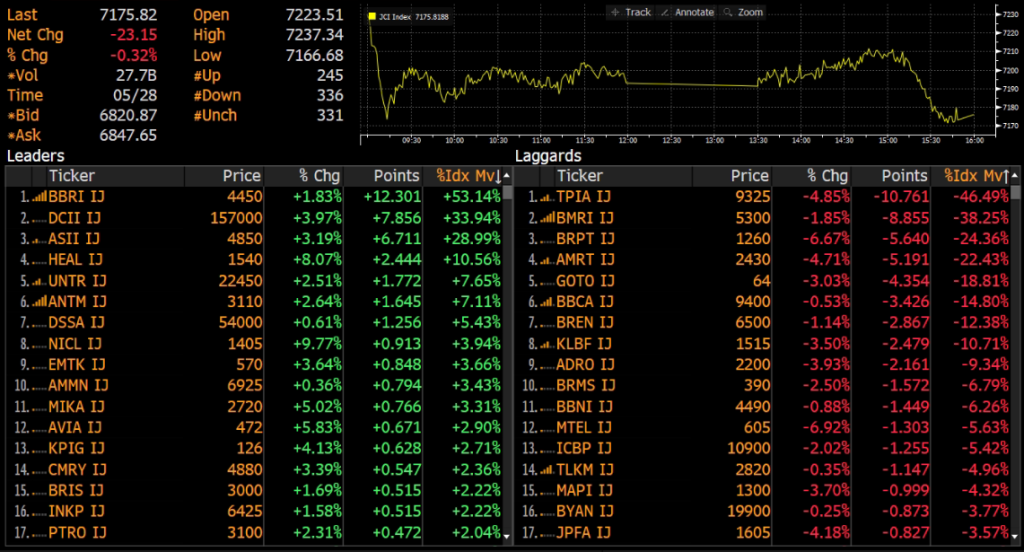Select BBRI IJ ticker in Leaders

[76, 197]
